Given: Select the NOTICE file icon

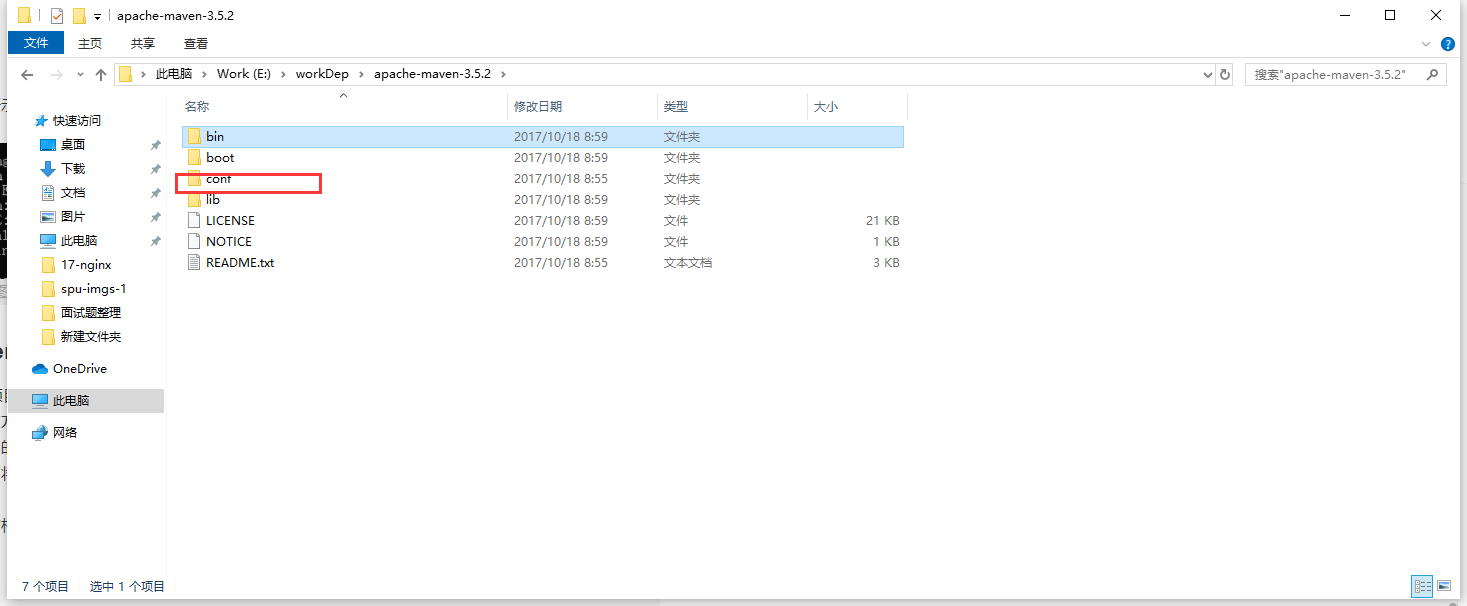Looking at the screenshot, I should pyautogui.click(x=195, y=241).
